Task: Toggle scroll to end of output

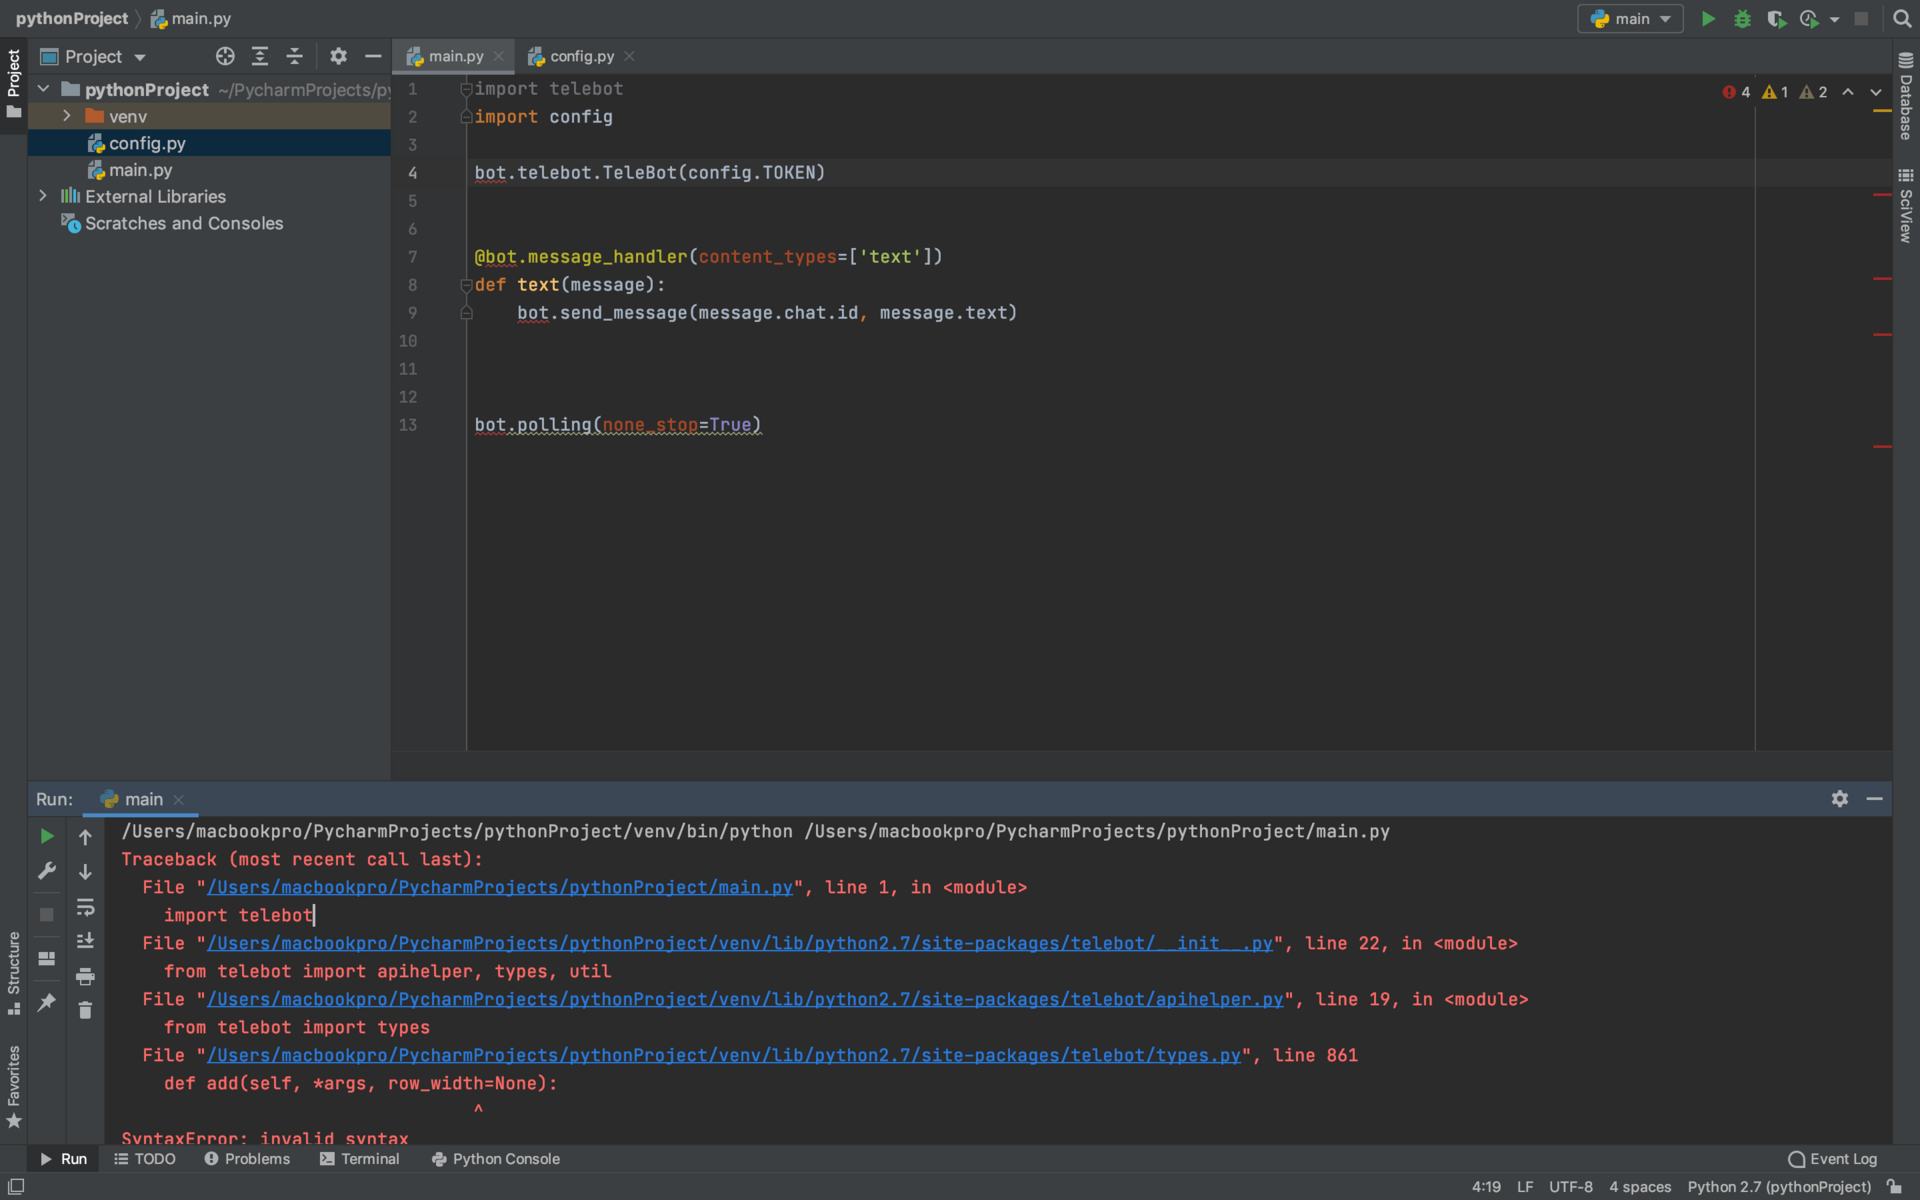Action: click(x=85, y=941)
